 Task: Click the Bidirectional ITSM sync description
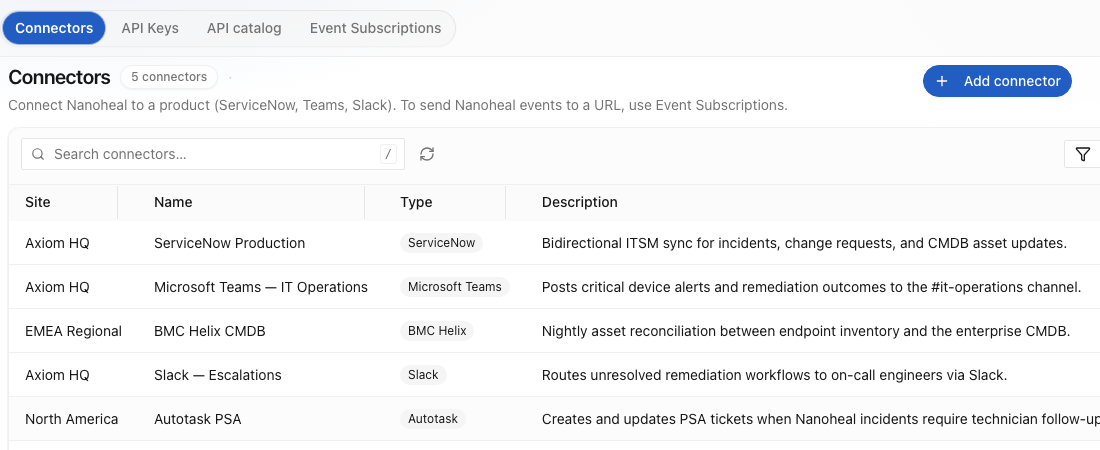point(804,243)
